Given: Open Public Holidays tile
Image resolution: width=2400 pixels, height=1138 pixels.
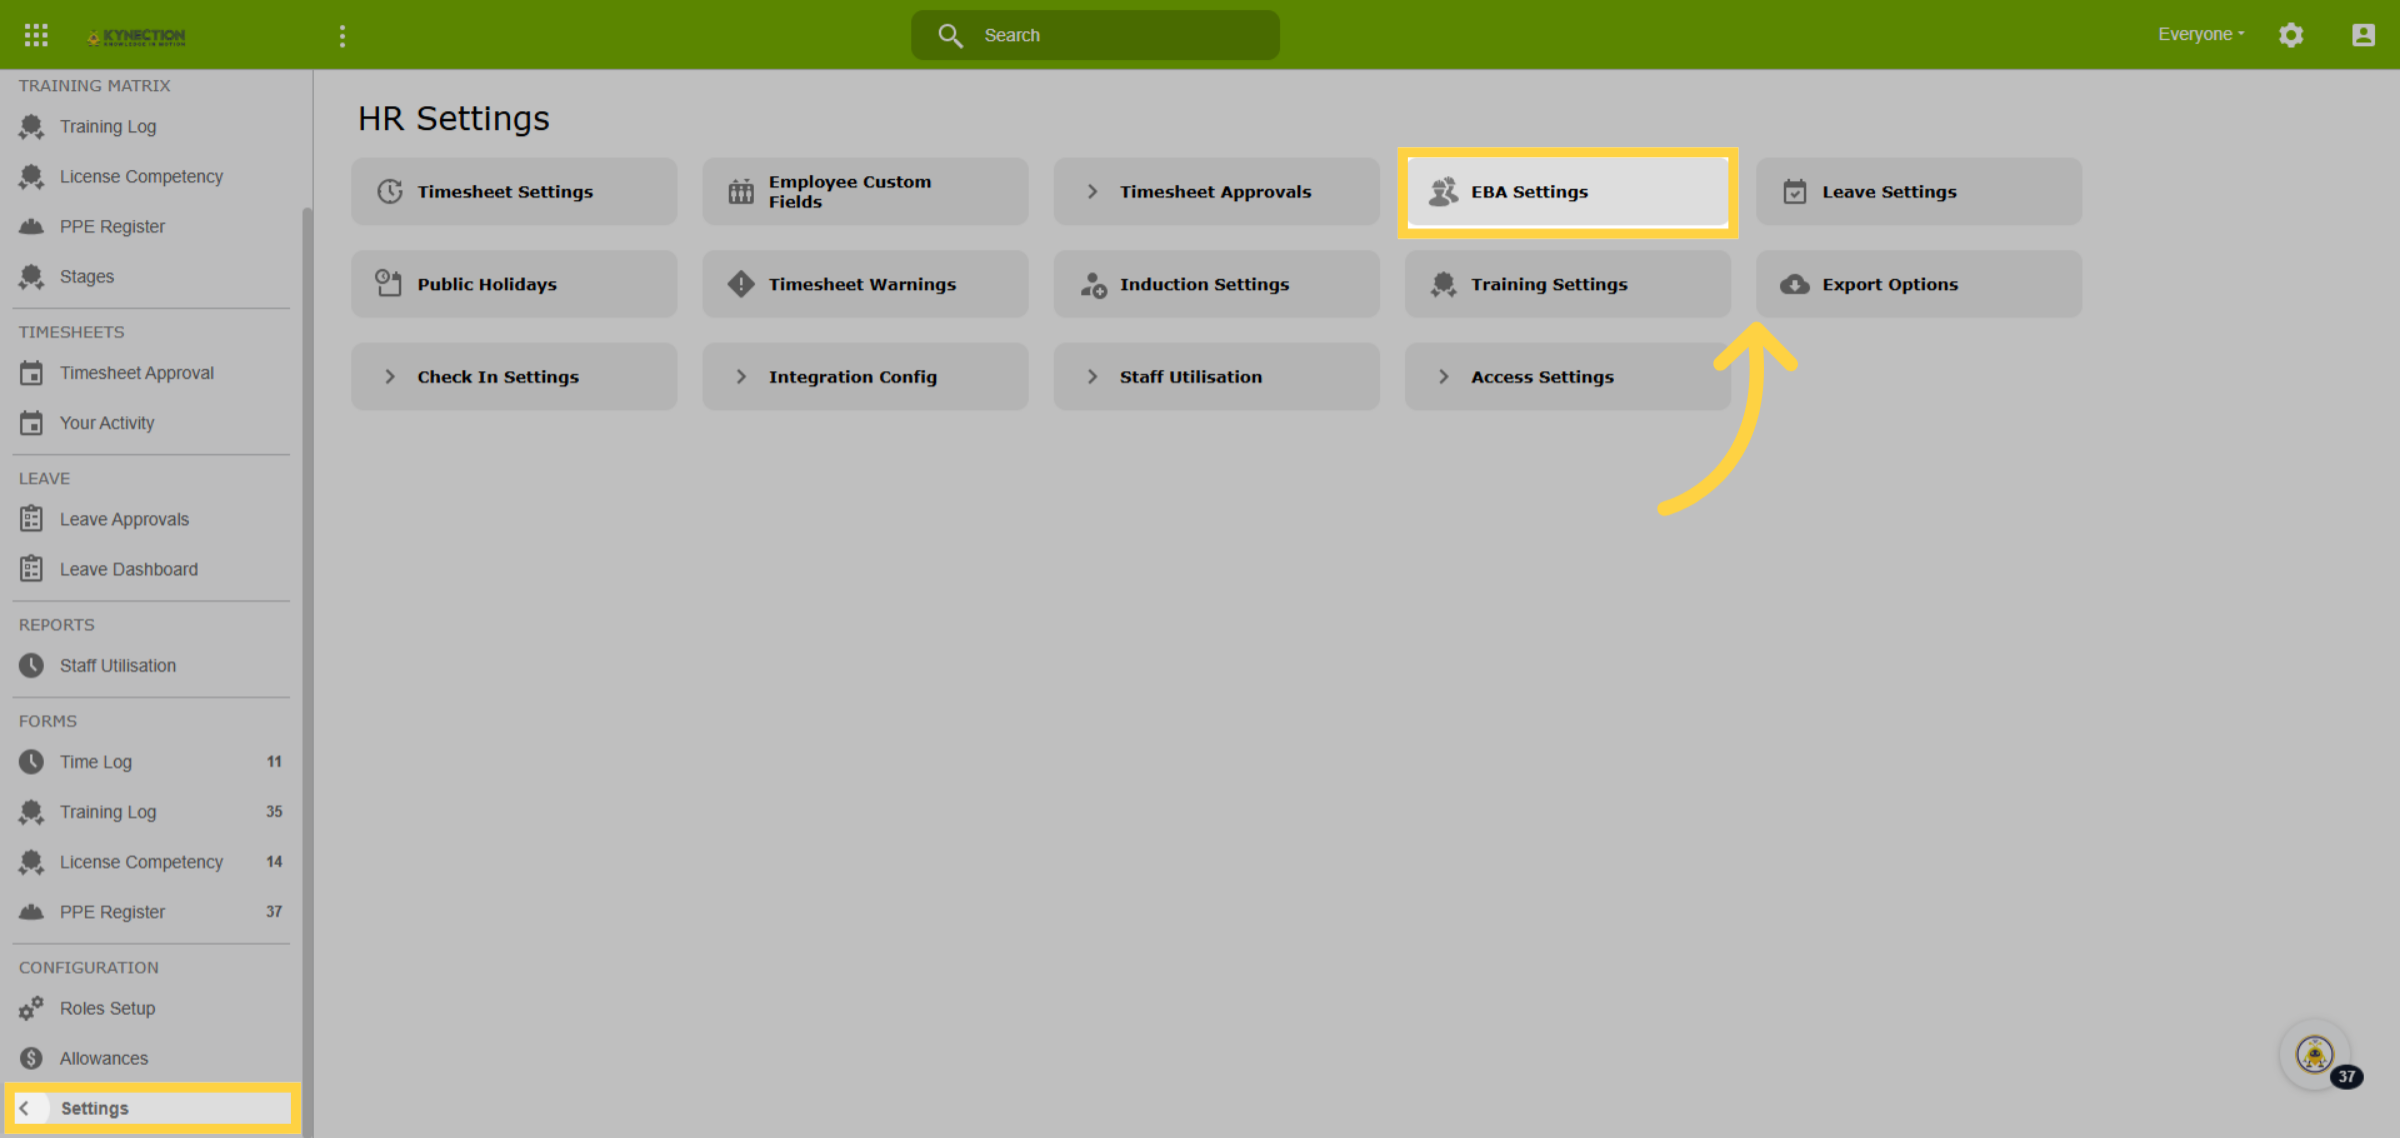Looking at the screenshot, I should [514, 284].
